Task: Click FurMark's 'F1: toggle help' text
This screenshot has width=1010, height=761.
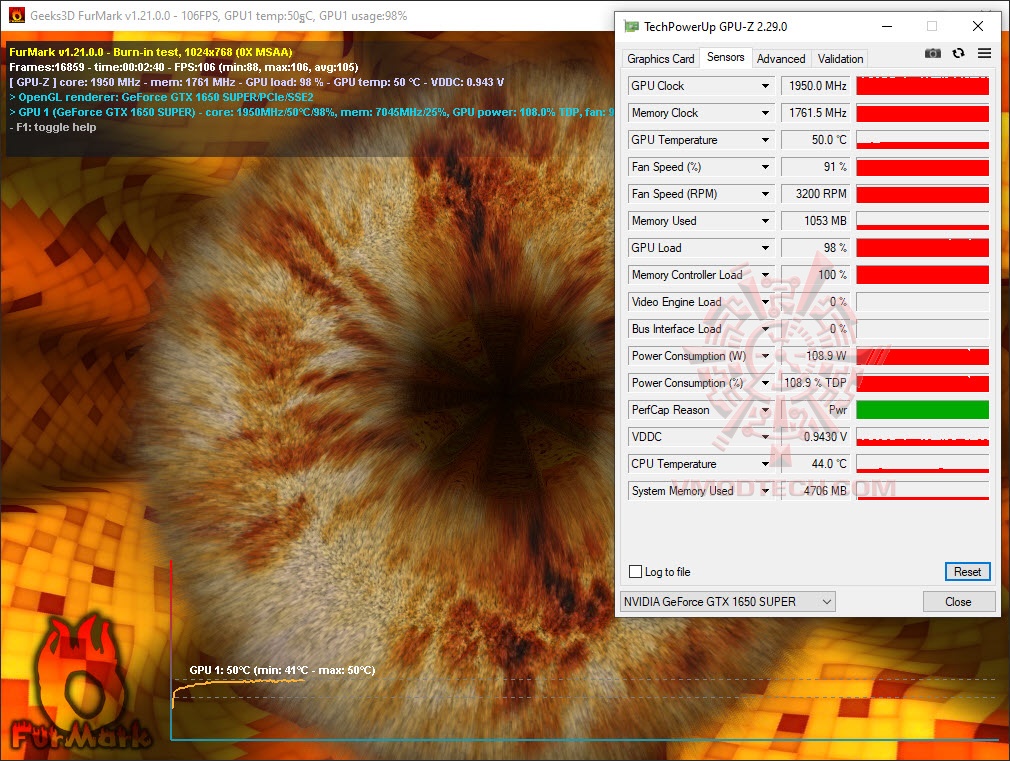Action: tap(53, 127)
